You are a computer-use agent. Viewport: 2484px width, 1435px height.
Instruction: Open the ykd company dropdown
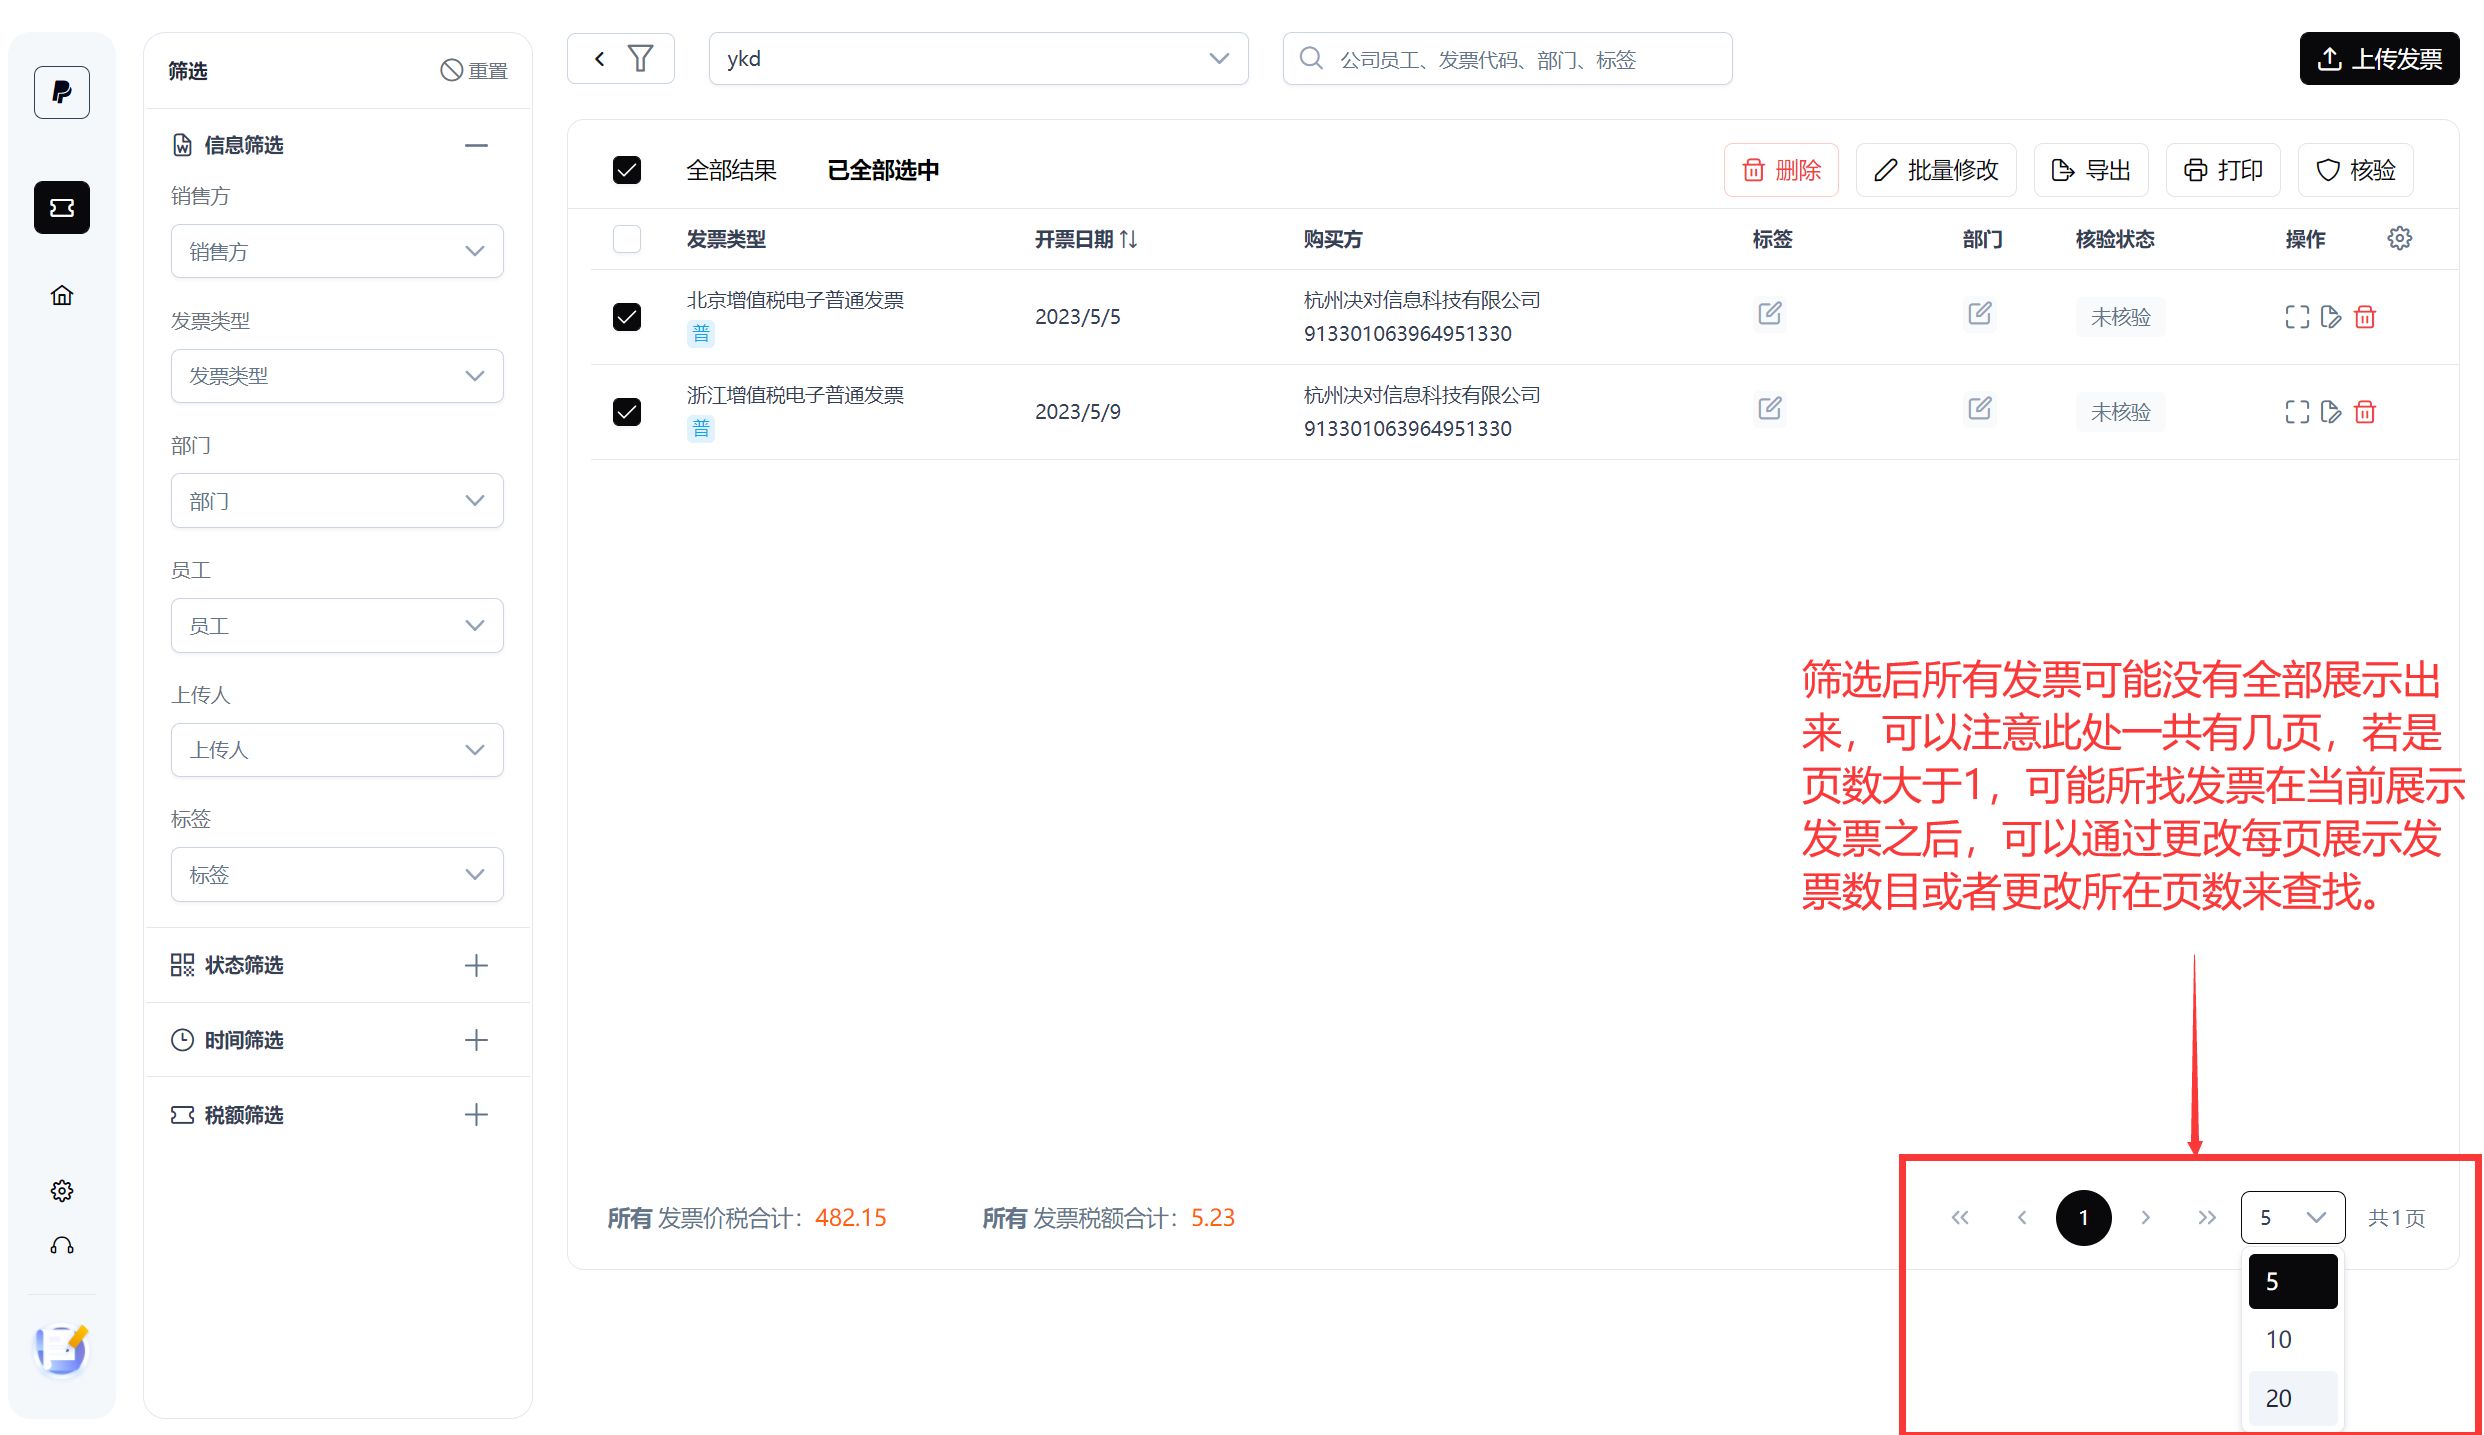click(978, 58)
